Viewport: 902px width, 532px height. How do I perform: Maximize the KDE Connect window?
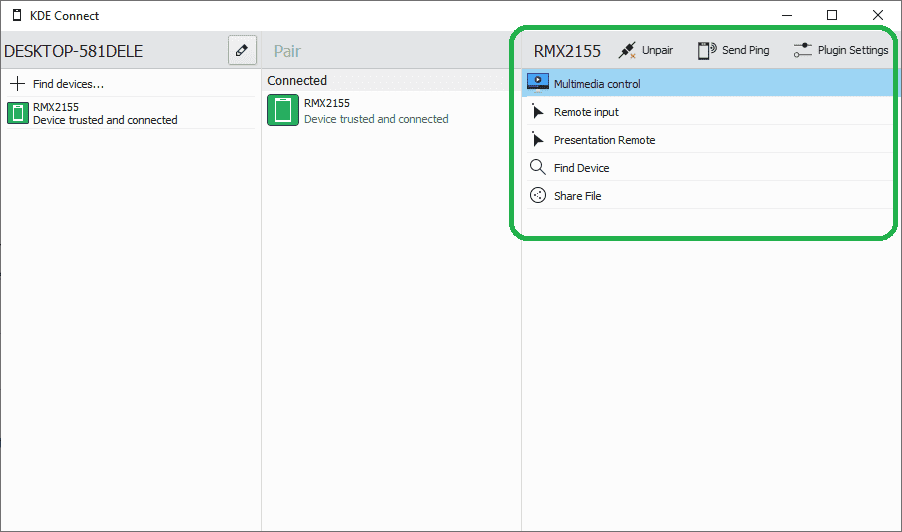click(x=832, y=15)
